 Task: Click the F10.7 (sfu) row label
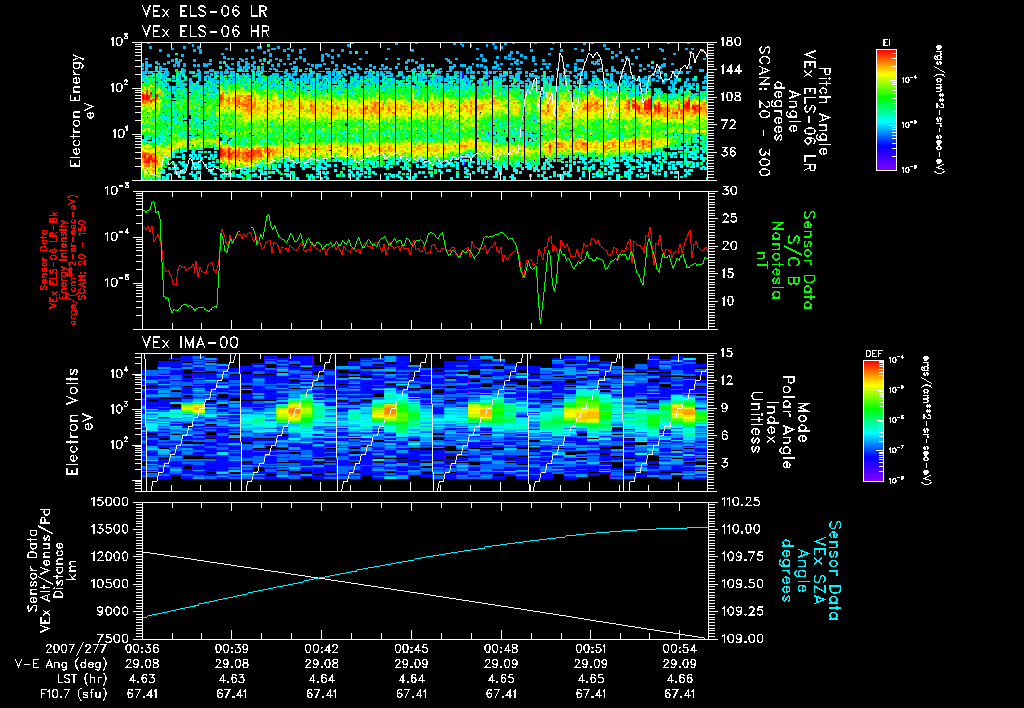coord(73,694)
